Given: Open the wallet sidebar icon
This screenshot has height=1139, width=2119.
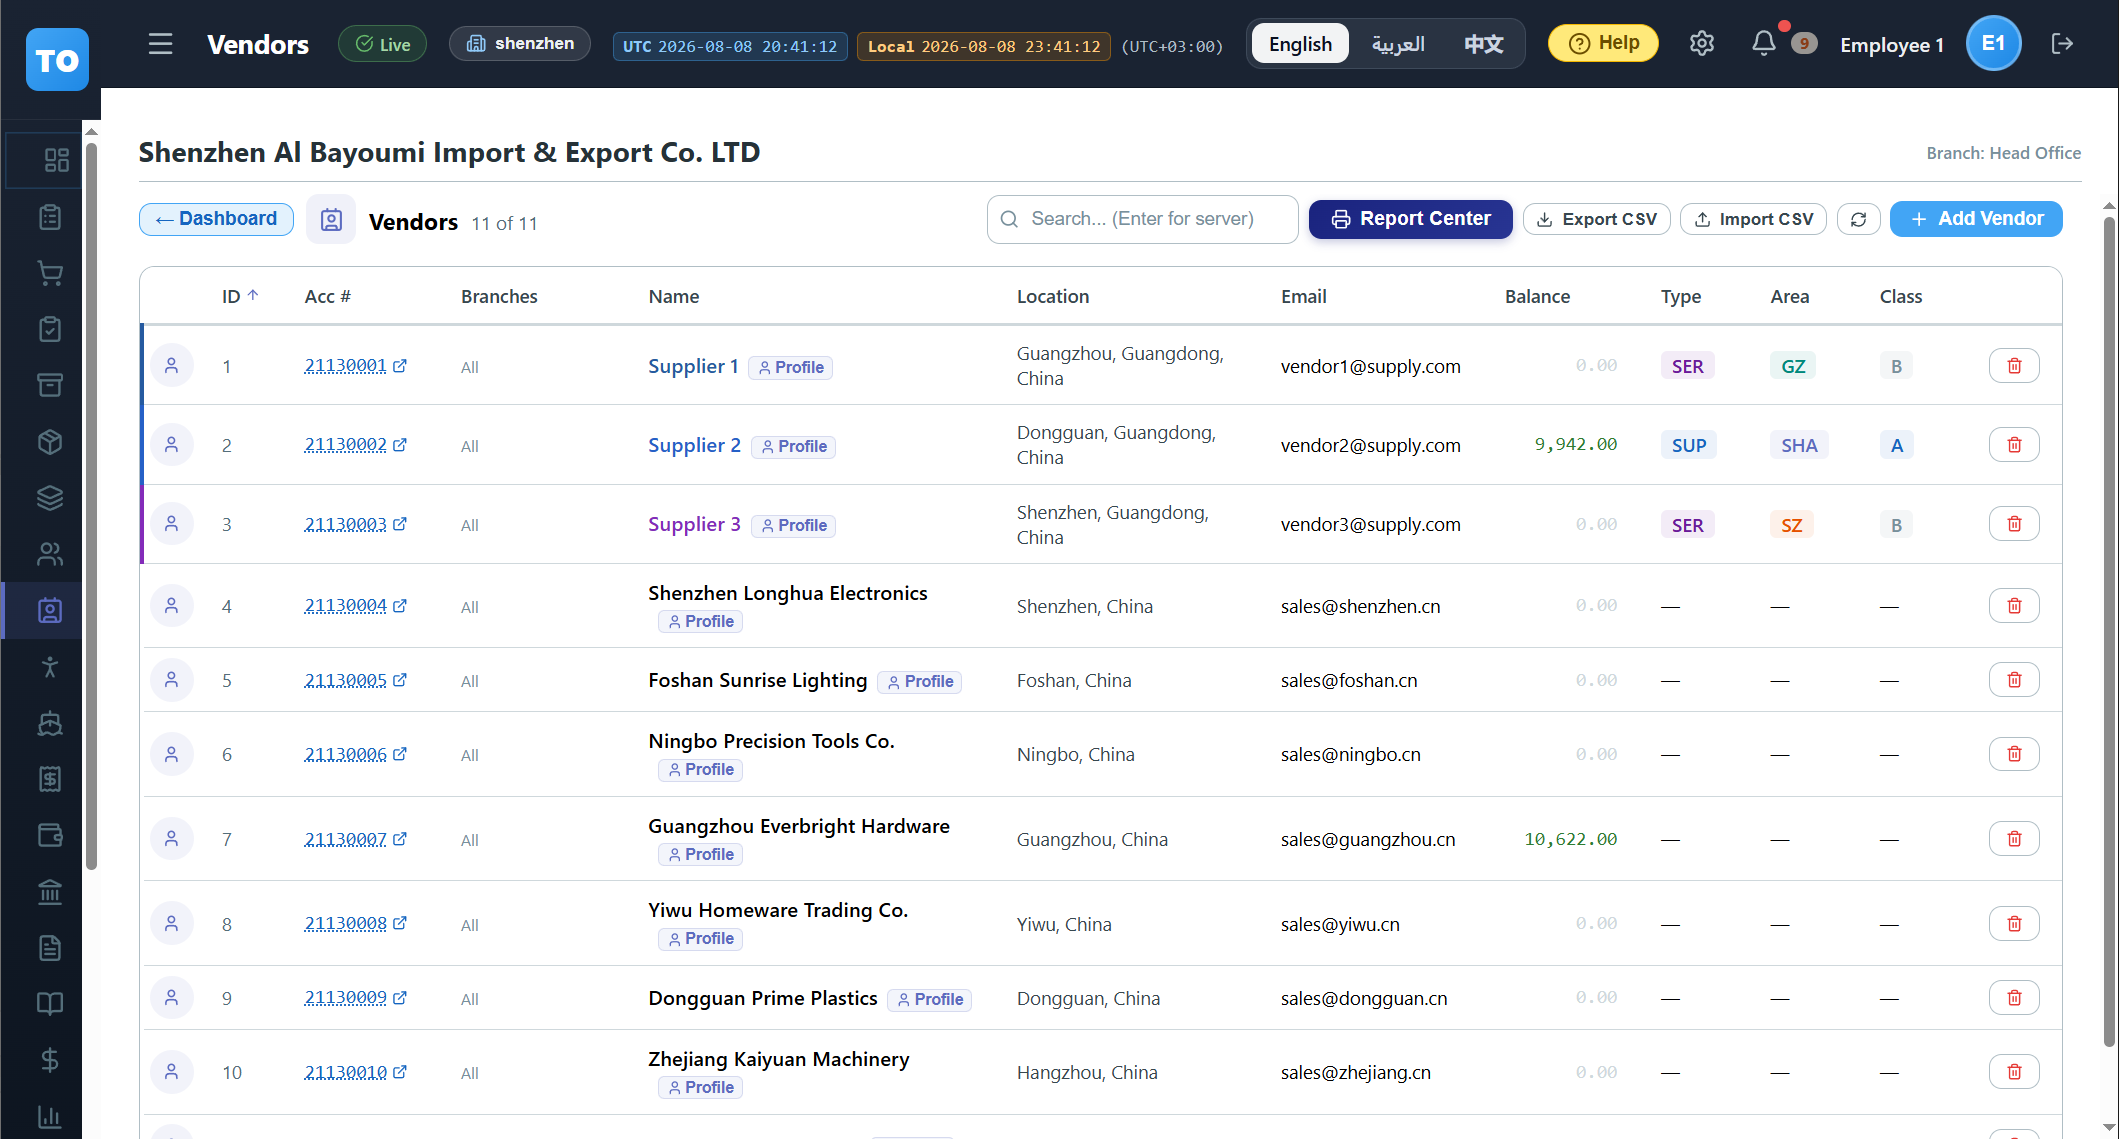Looking at the screenshot, I should pyautogui.click(x=50, y=835).
